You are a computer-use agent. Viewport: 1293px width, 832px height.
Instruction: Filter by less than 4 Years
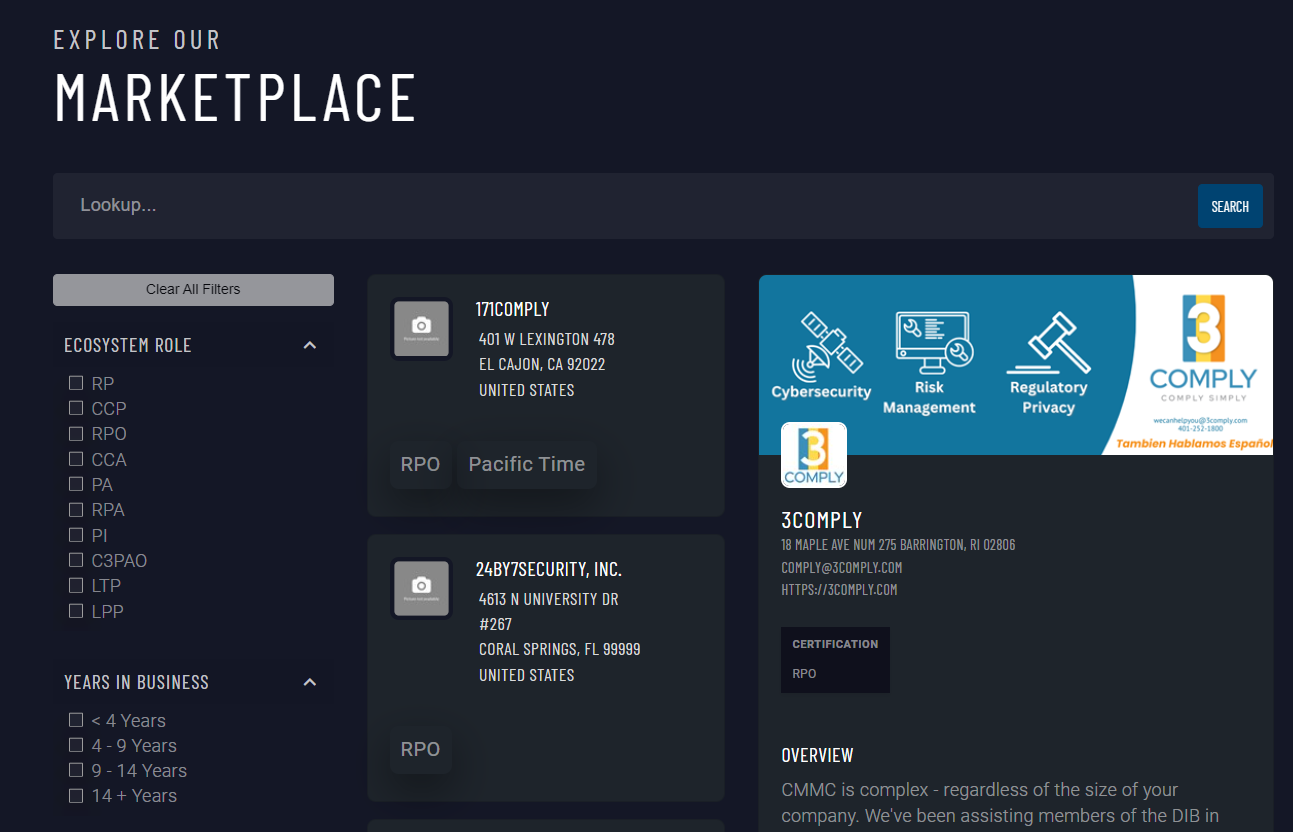click(x=75, y=720)
